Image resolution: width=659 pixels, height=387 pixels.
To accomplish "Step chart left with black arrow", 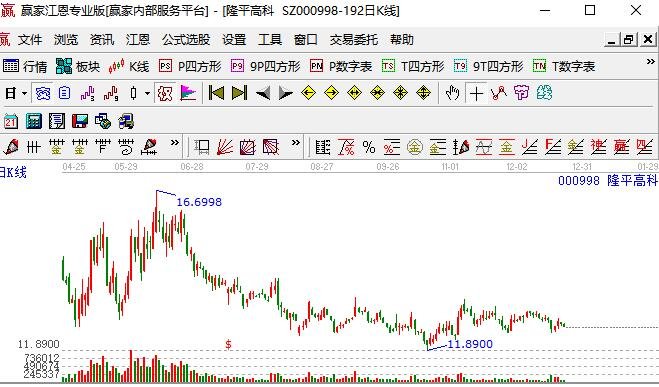I will click(x=263, y=93).
